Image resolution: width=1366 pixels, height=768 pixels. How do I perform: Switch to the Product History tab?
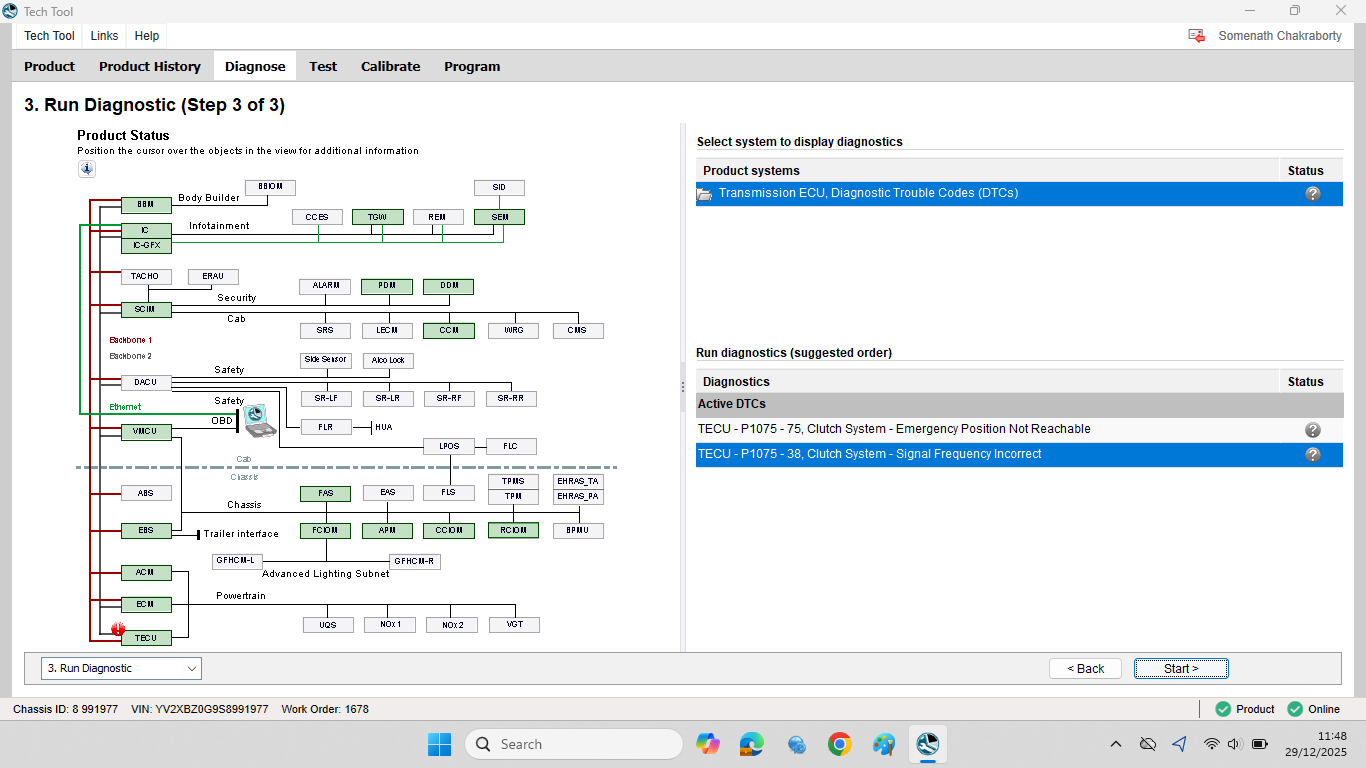pyautogui.click(x=150, y=67)
